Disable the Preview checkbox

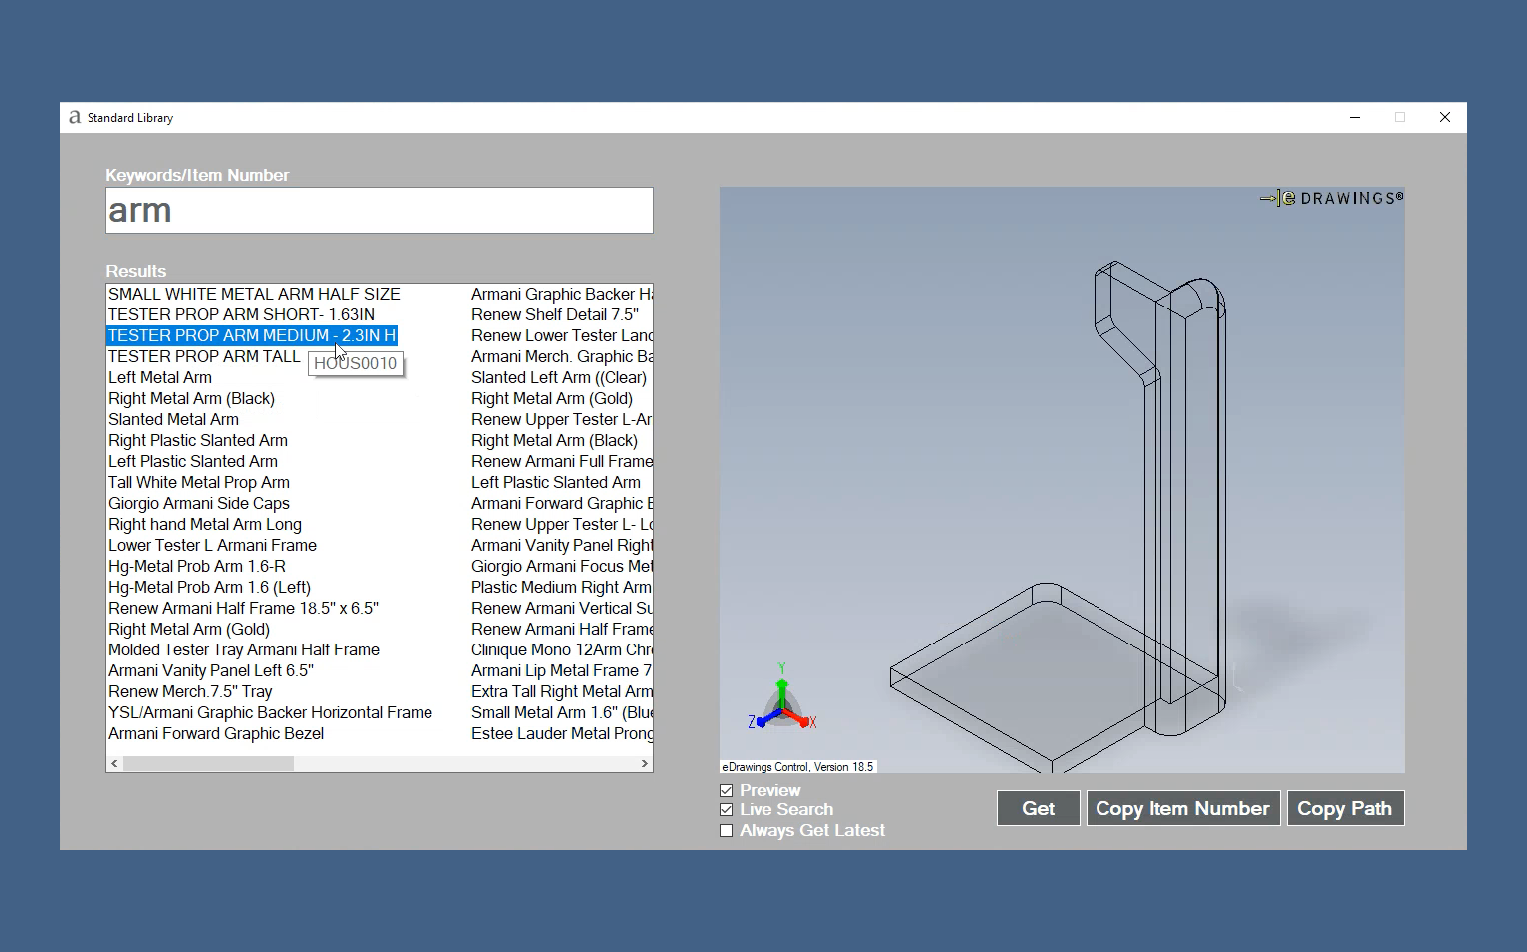pos(726,789)
